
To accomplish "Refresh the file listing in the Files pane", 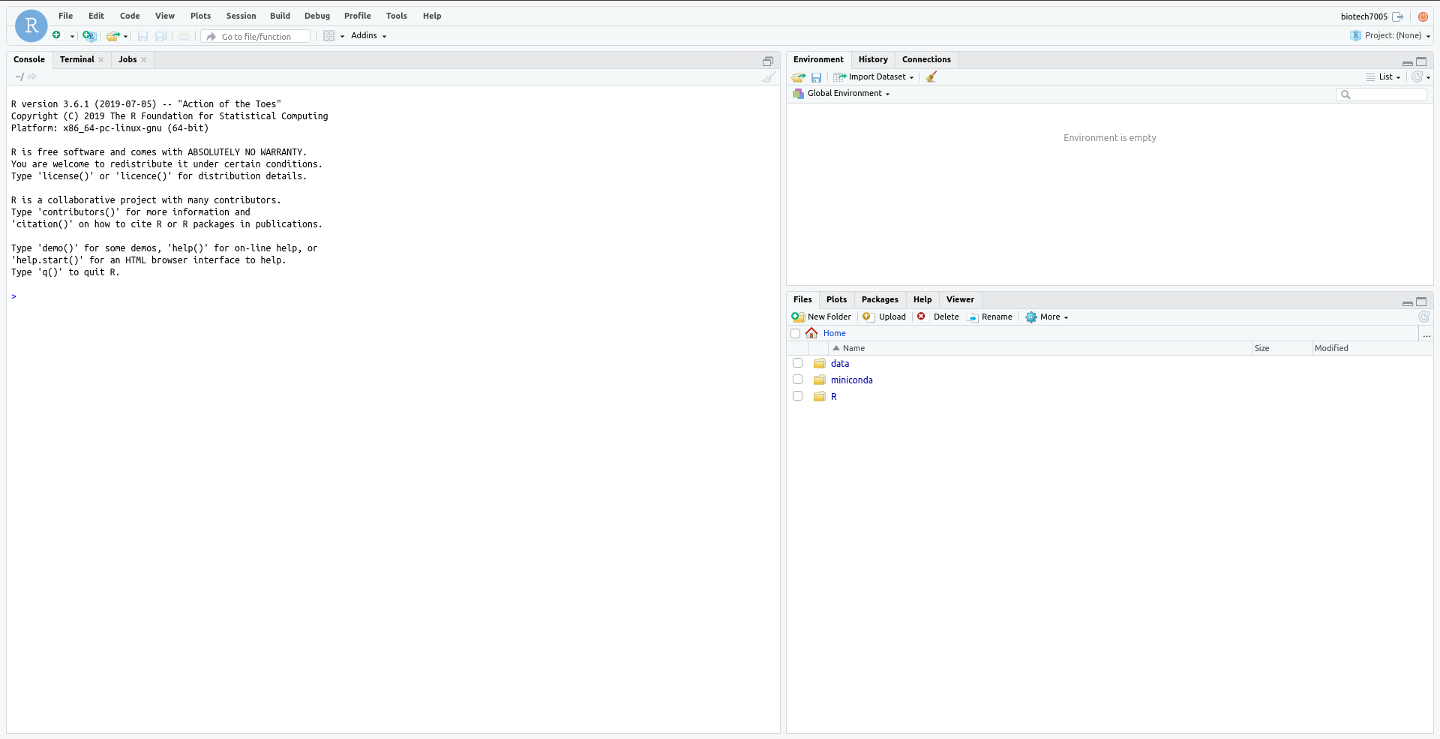I will pos(1424,316).
